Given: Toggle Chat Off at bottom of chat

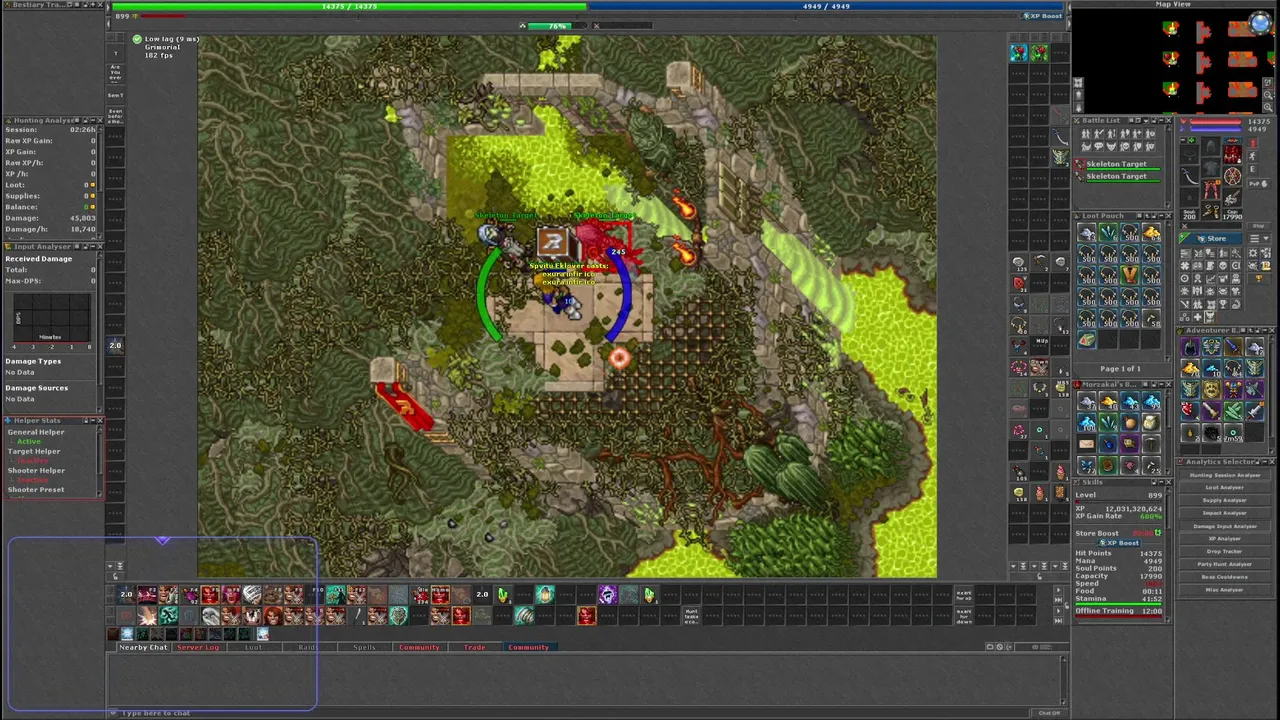Looking at the screenshot, I should [x=1049, y=713].
